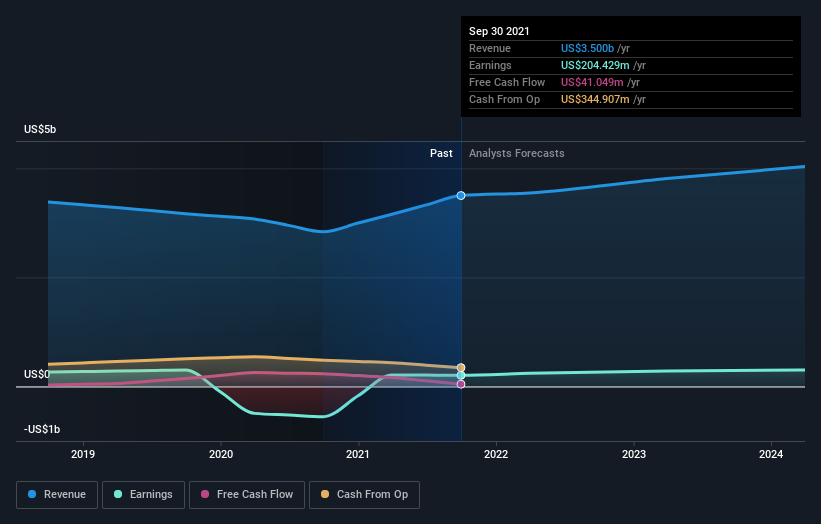Click the US$0 y-axis label
Screen dimensions: 821x524
click(x=37, y=374)
